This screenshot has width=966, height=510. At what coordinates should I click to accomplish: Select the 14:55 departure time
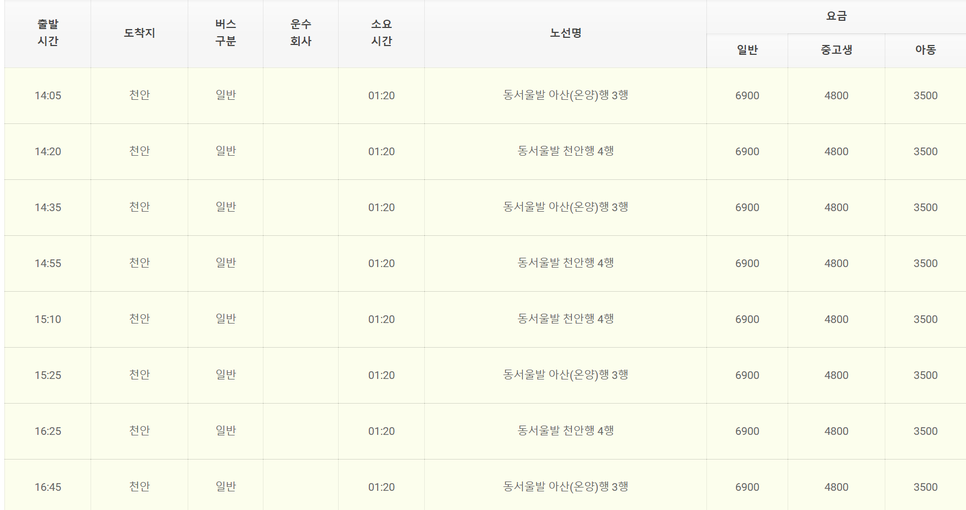pyautogui.click(x=47, y=264)
